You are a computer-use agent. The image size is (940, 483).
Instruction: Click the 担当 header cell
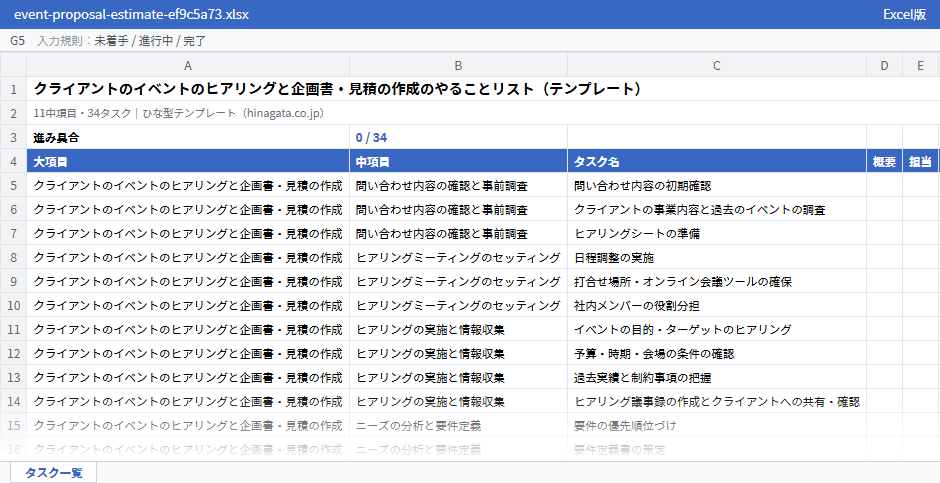[920, 161]
